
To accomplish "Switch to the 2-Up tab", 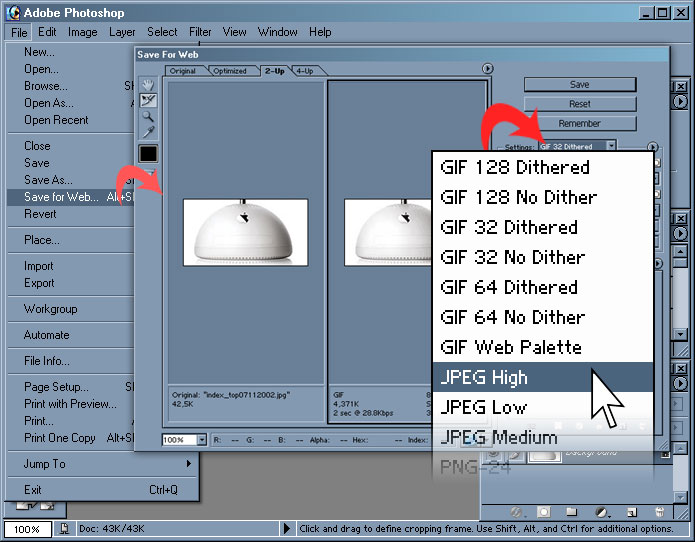I will [275, 71].
